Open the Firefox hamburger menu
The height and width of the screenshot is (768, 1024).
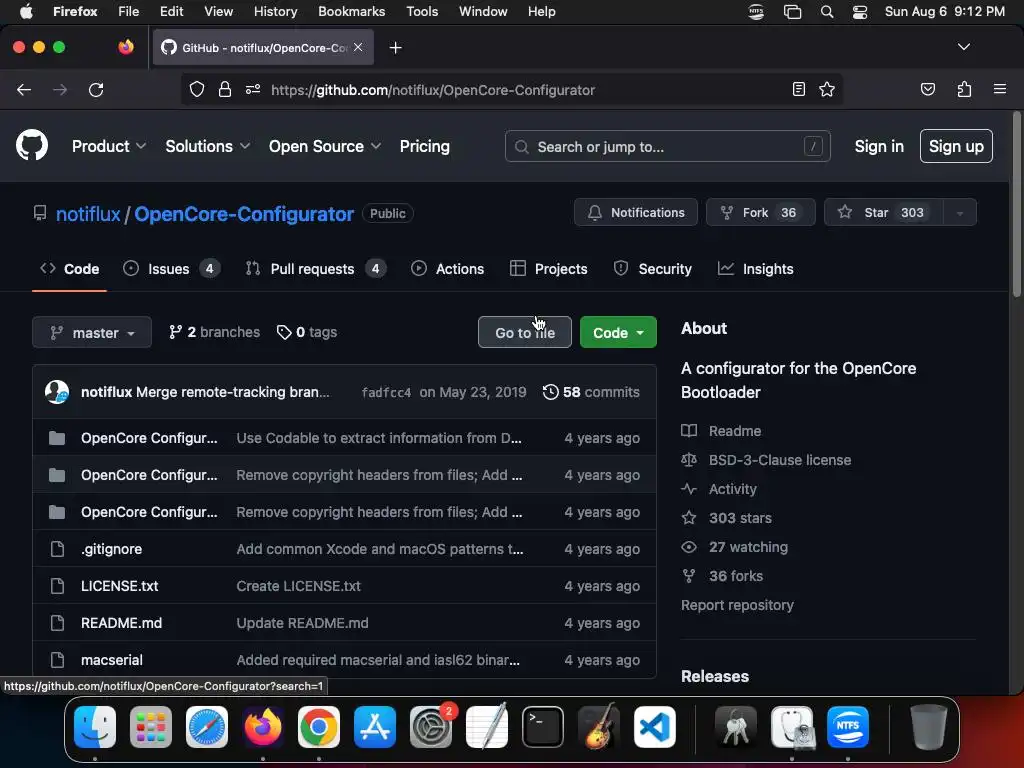tap(999, 89)
